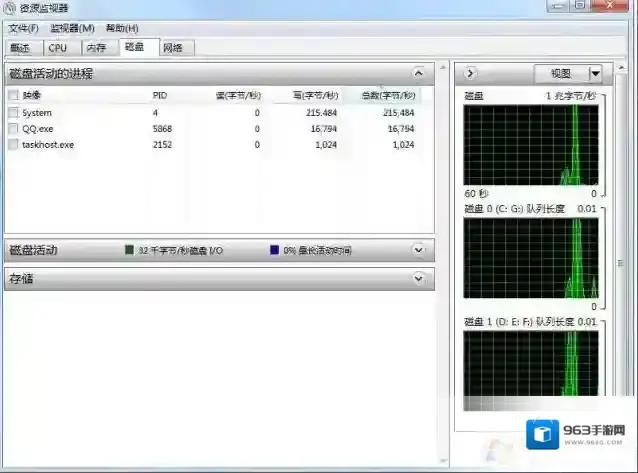This screenshot has width=638, height=473.
Task: Sort by the PID column header
Action: coord(161,95)
